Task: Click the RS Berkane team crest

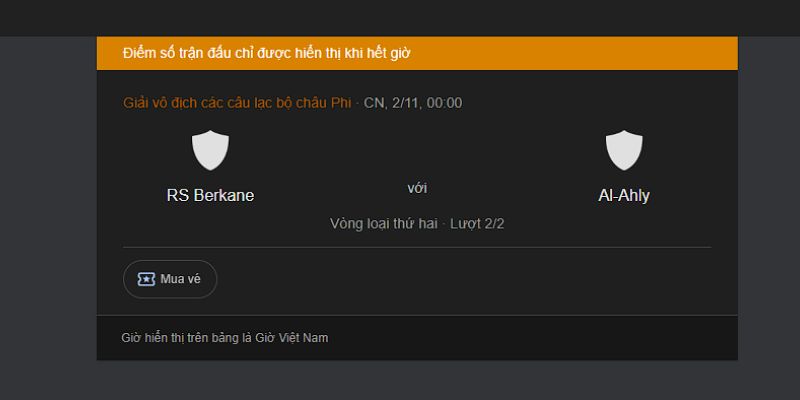Action: click(x=210, y=150)
